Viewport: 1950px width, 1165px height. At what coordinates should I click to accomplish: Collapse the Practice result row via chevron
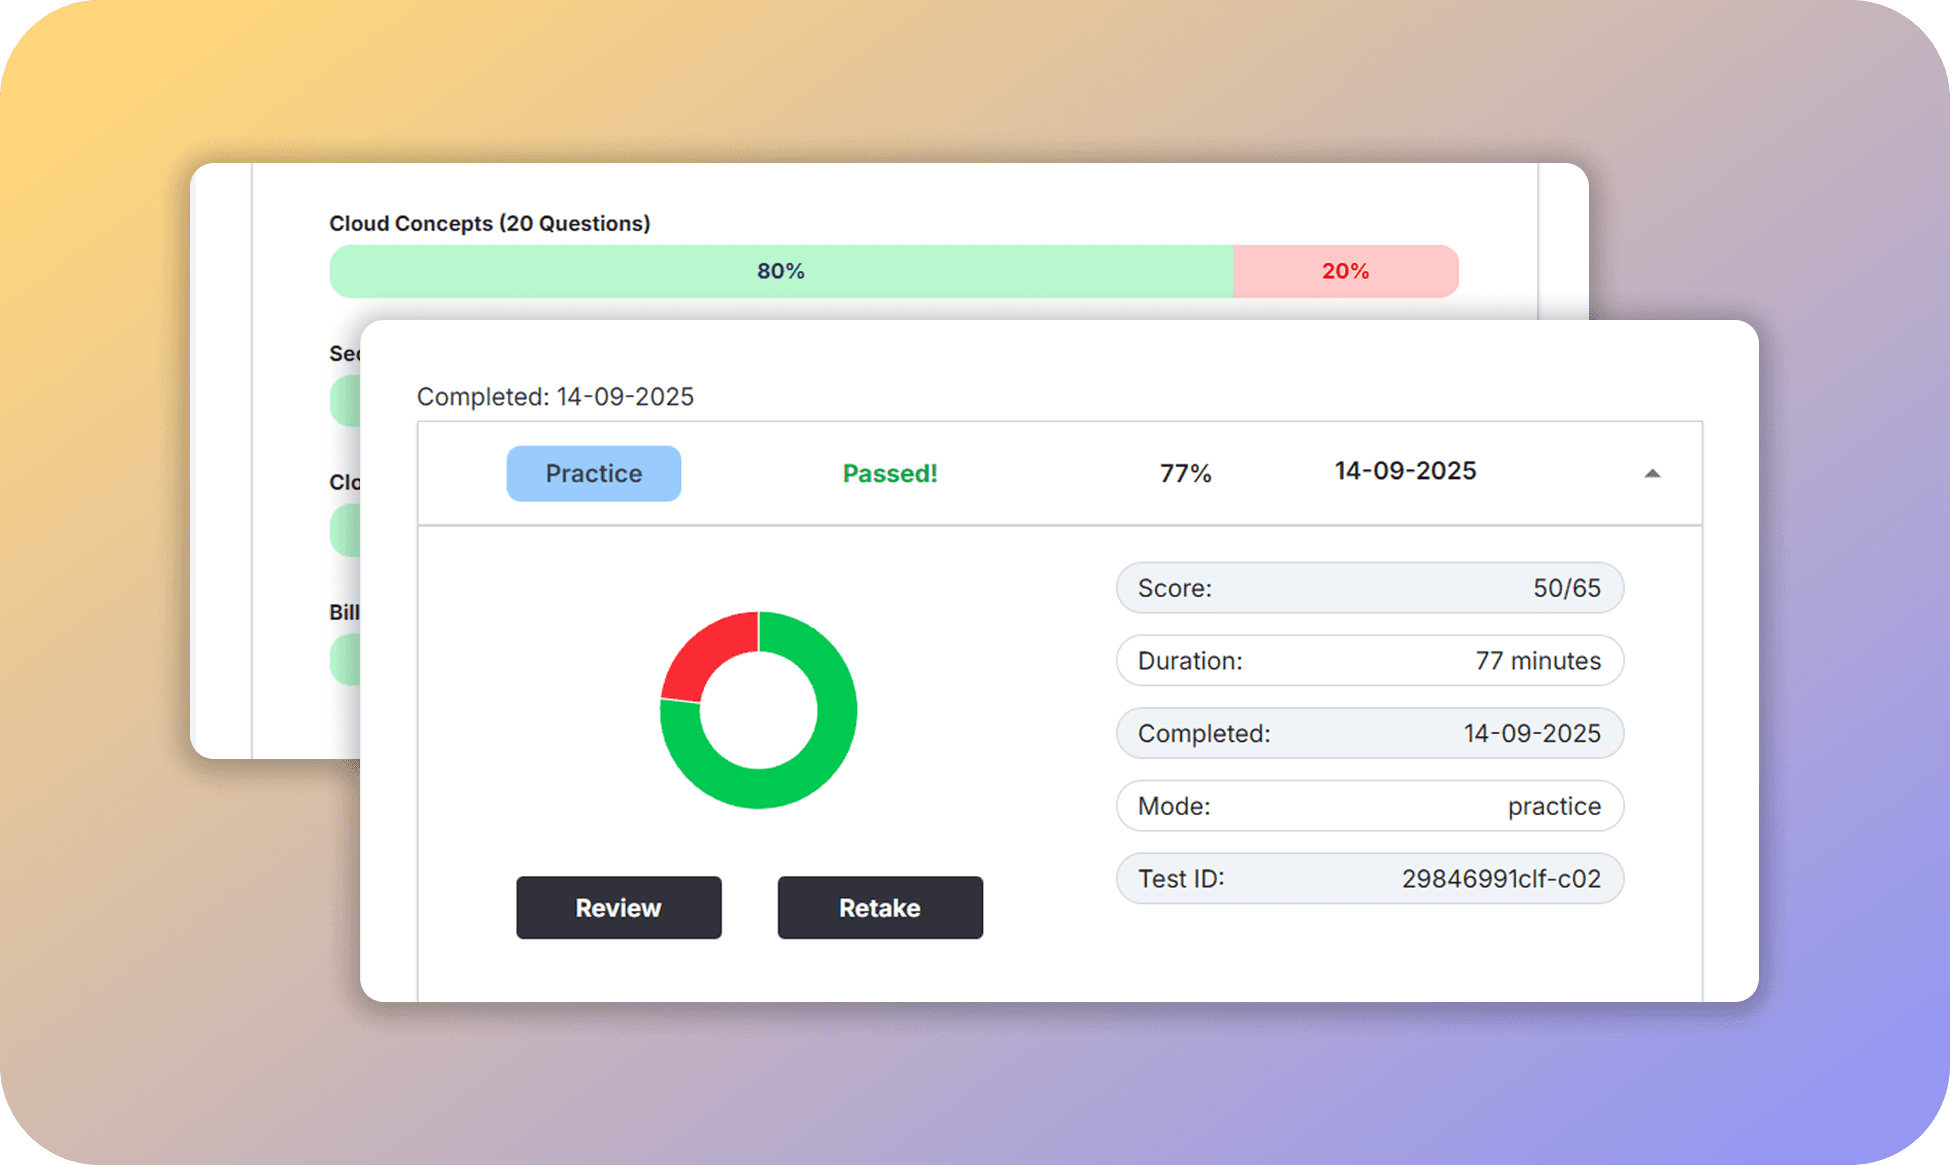(1654, 472)
